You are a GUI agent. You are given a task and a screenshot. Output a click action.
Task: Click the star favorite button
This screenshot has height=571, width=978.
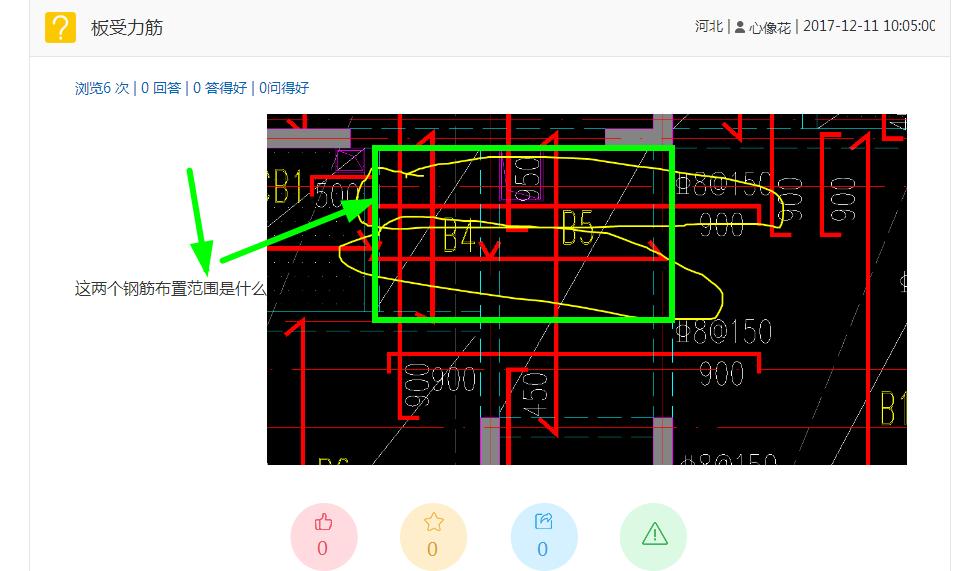click(x=433, y=537)
